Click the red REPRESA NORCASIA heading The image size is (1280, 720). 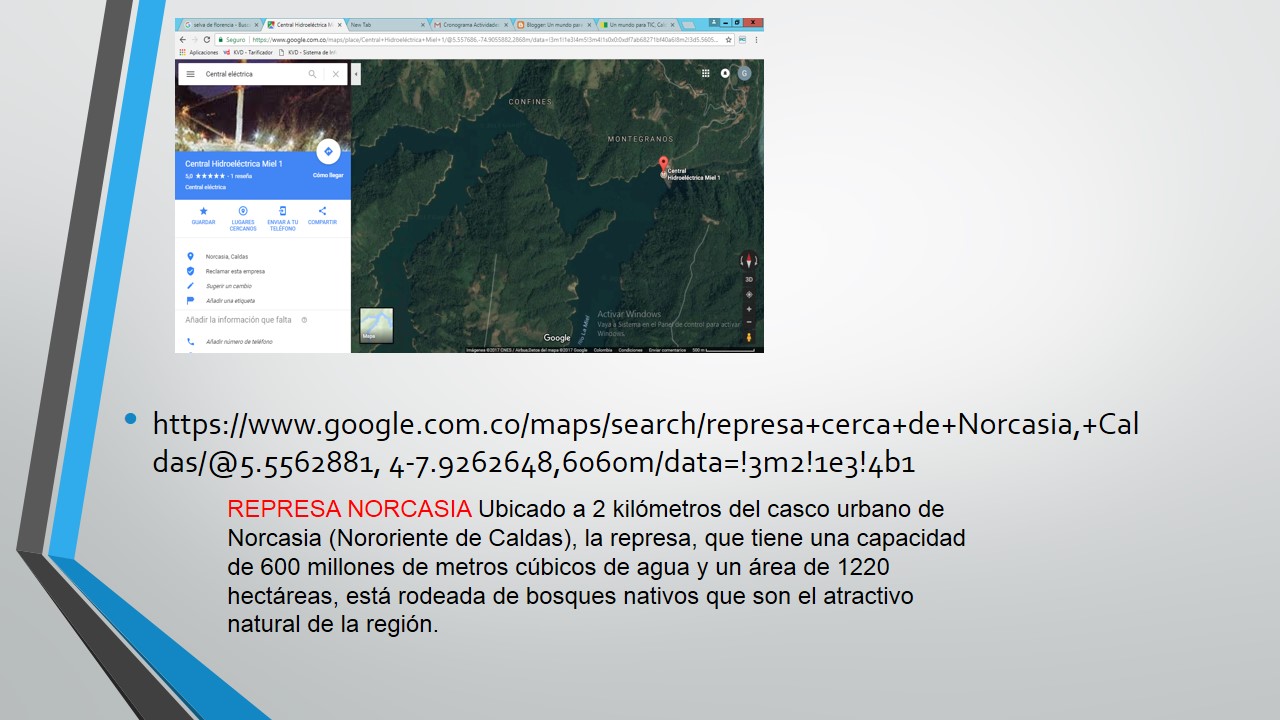pos(349,509)
